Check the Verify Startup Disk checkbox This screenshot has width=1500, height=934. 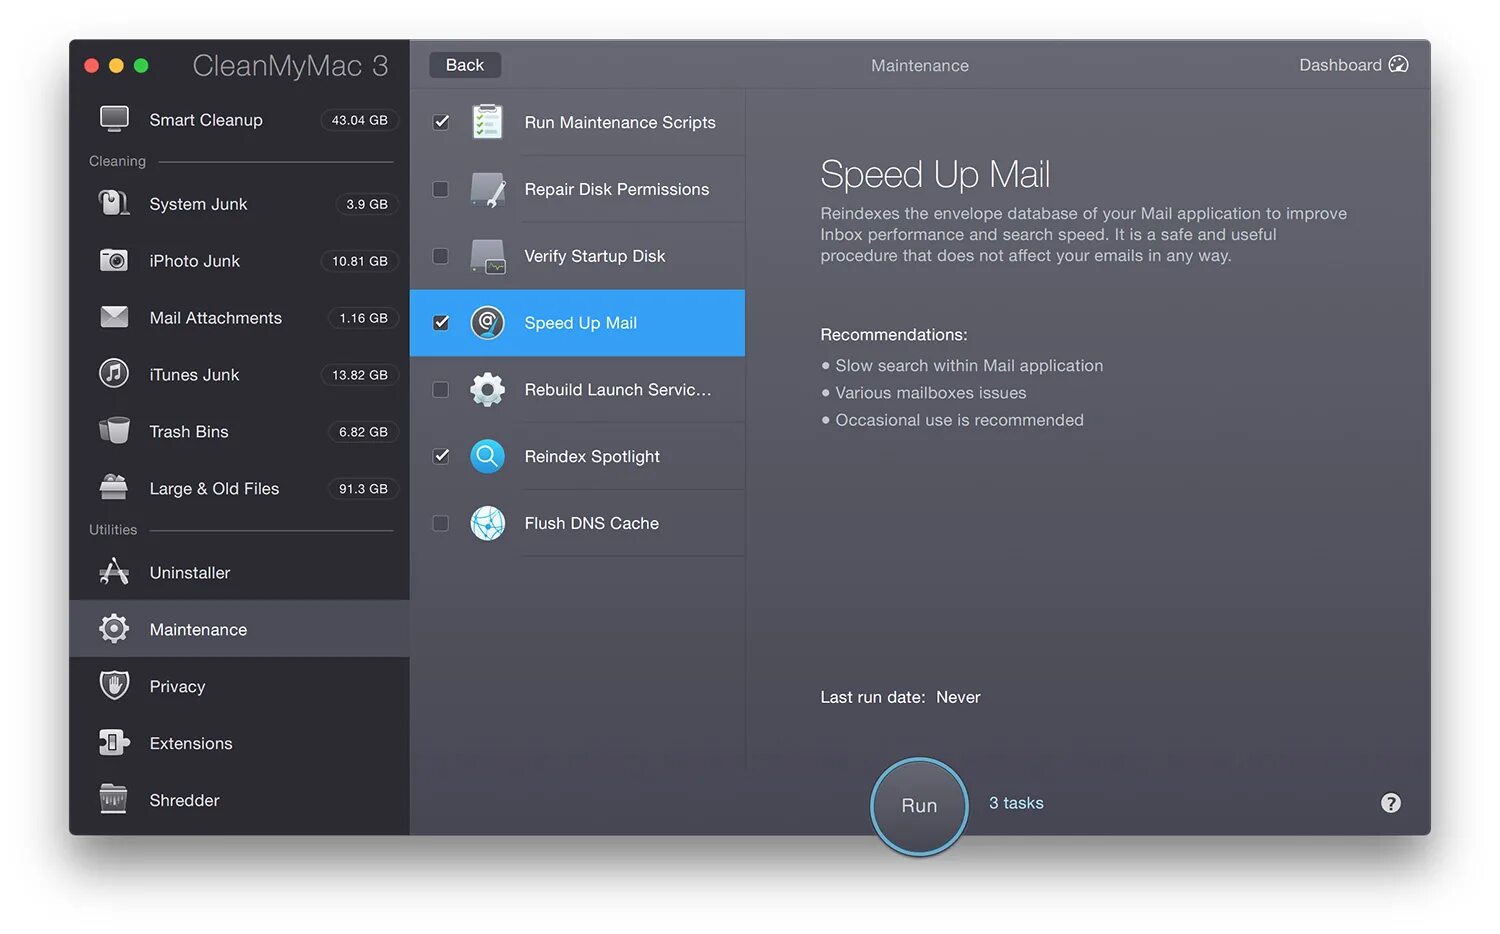441,256
